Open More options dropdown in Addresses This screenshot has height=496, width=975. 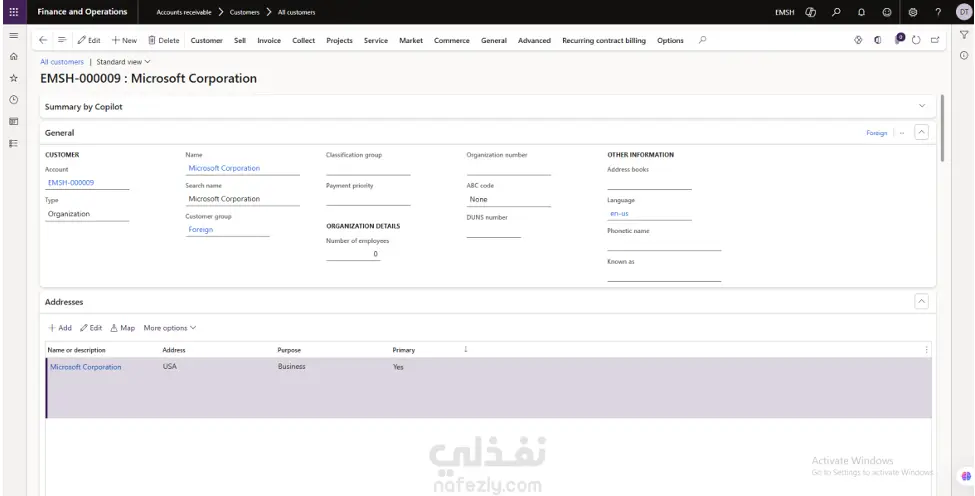click(x=170, y=328)
